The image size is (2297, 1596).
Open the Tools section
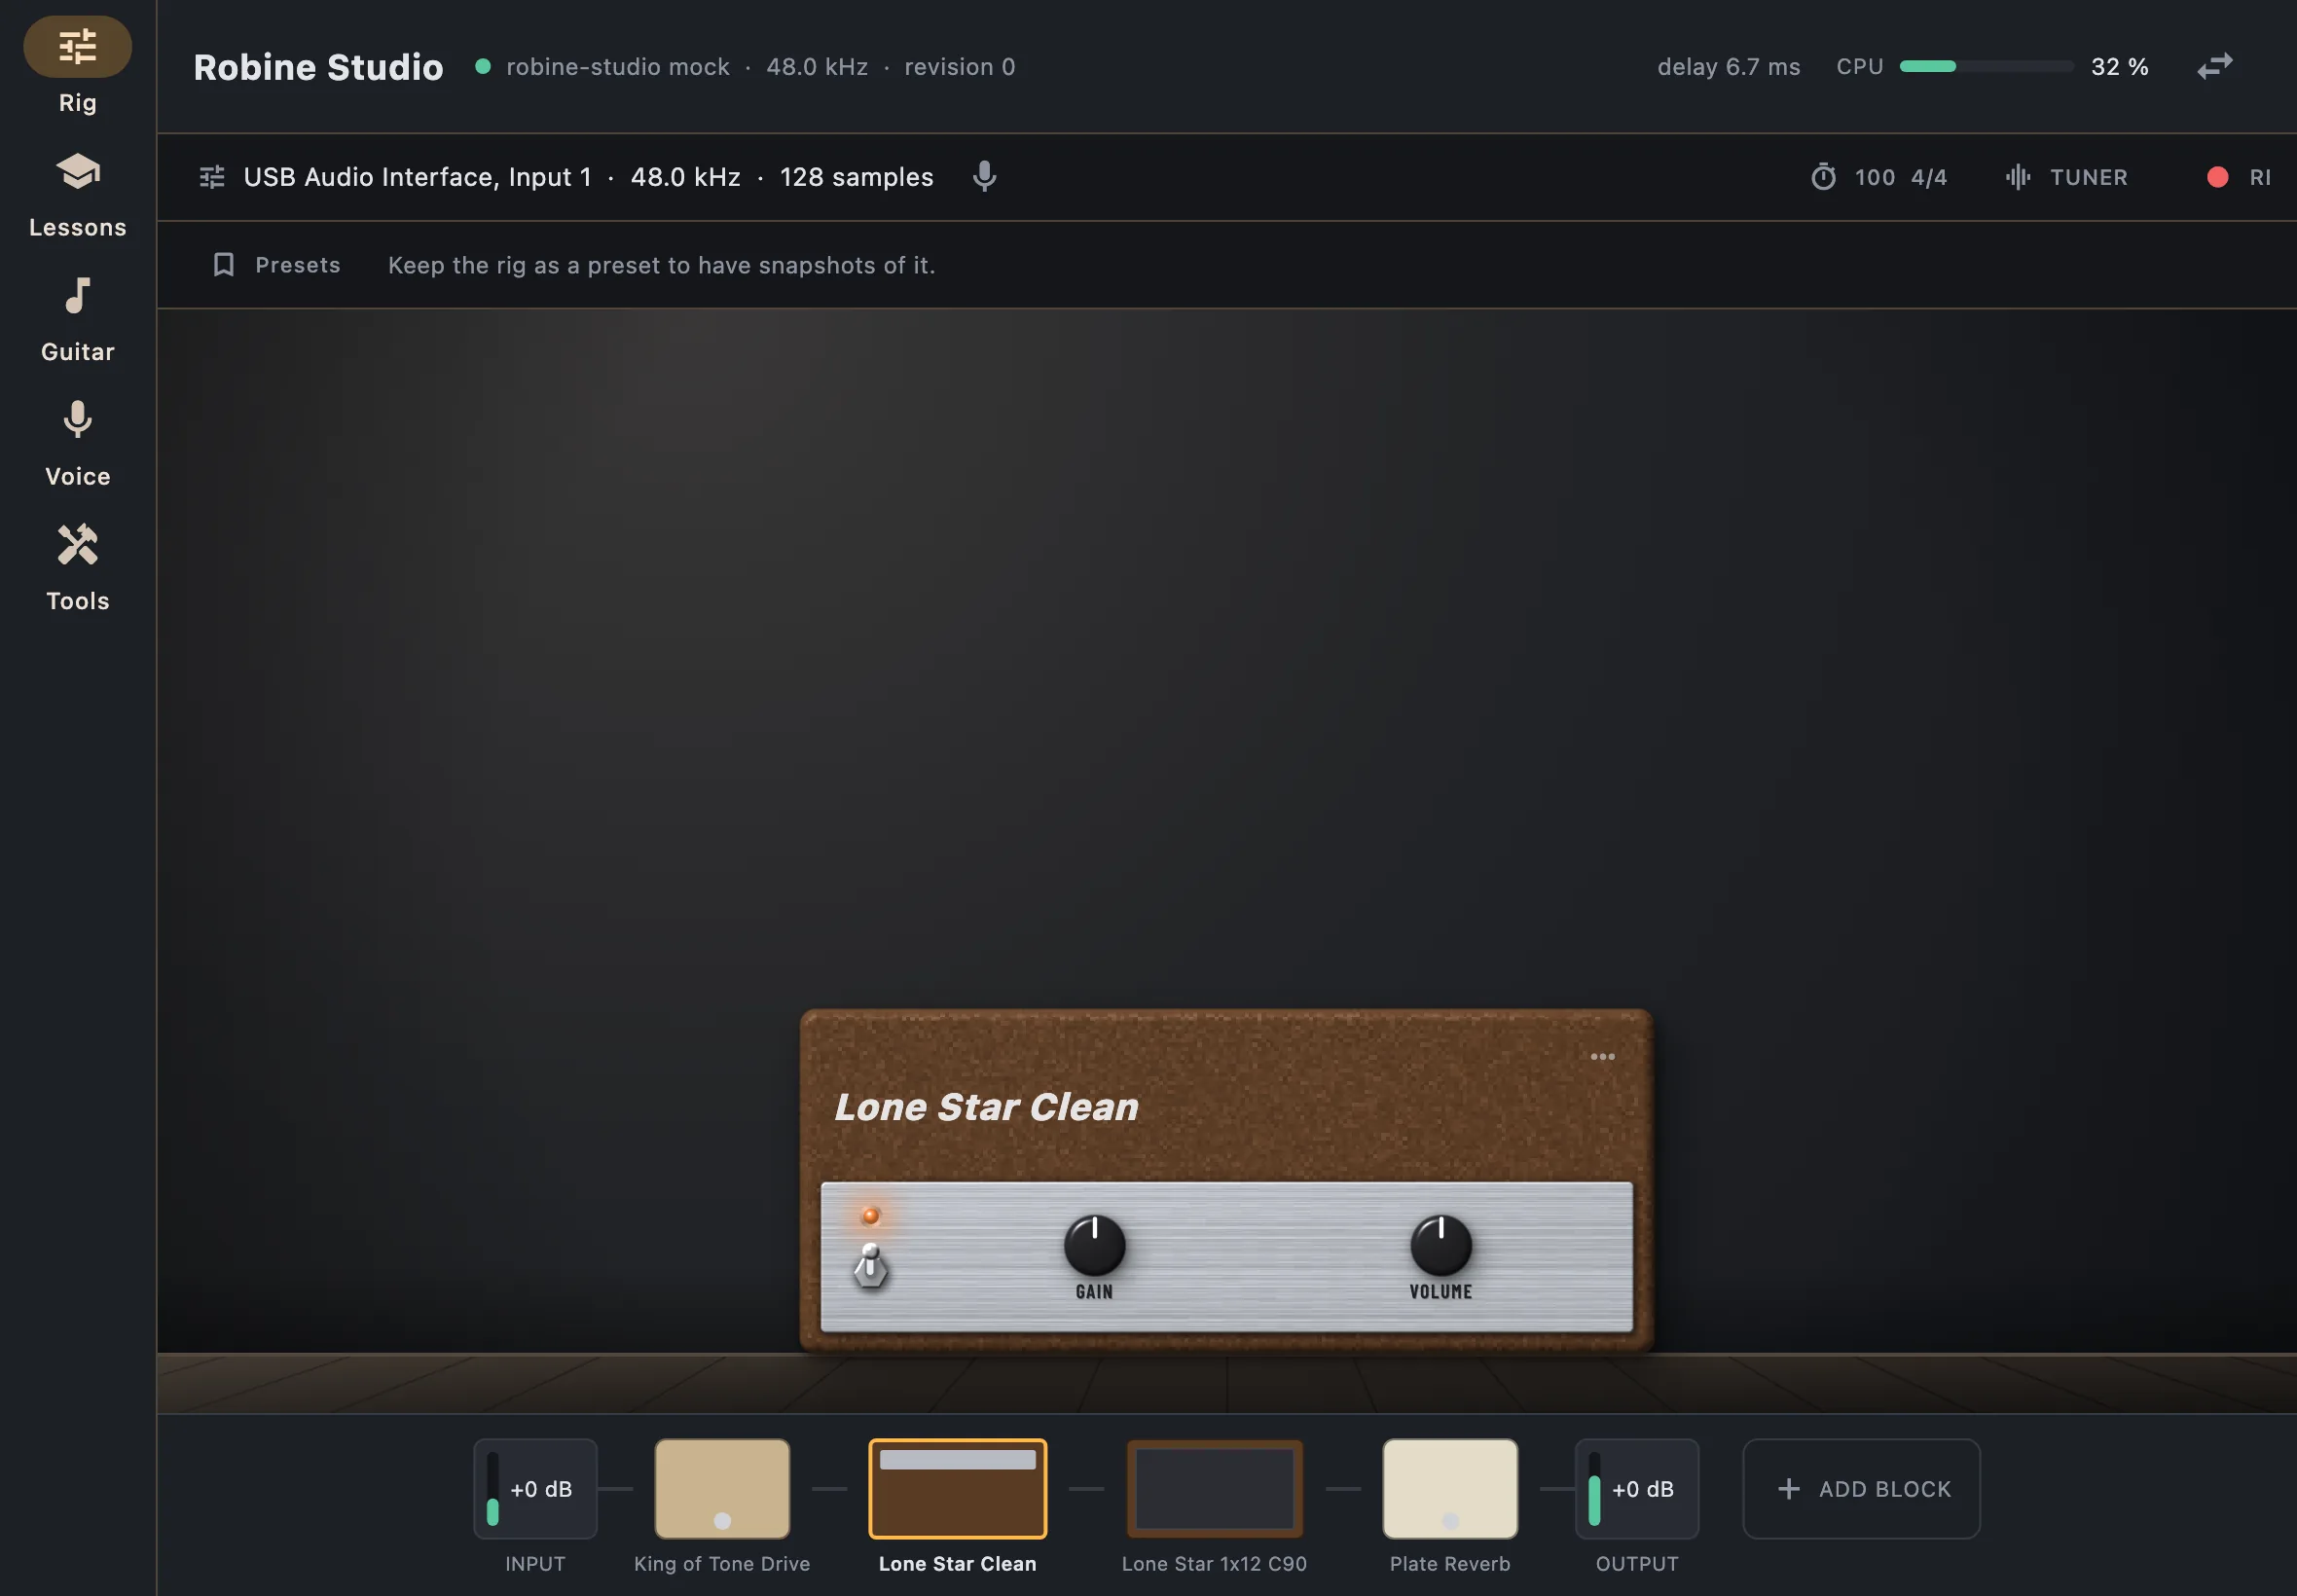[77, 568]
